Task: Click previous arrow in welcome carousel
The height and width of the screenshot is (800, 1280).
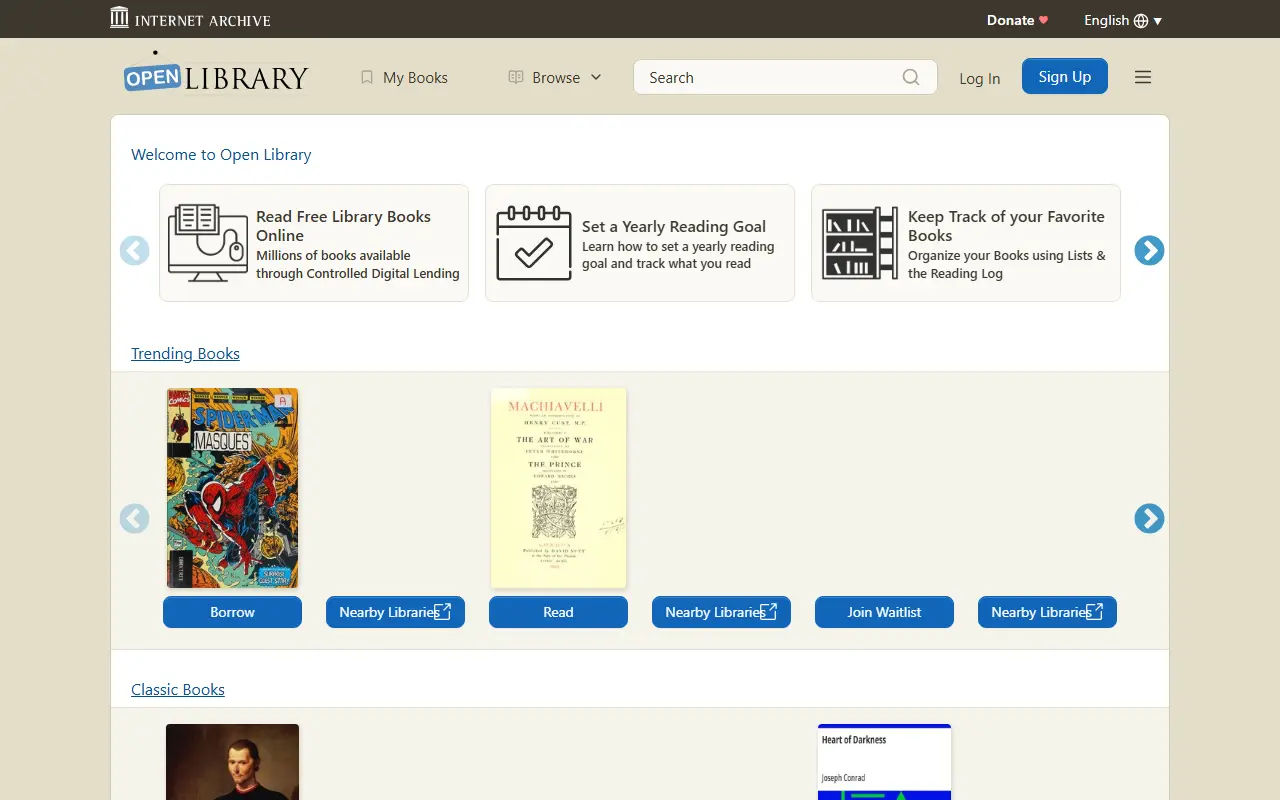Action: click(135, 250)
